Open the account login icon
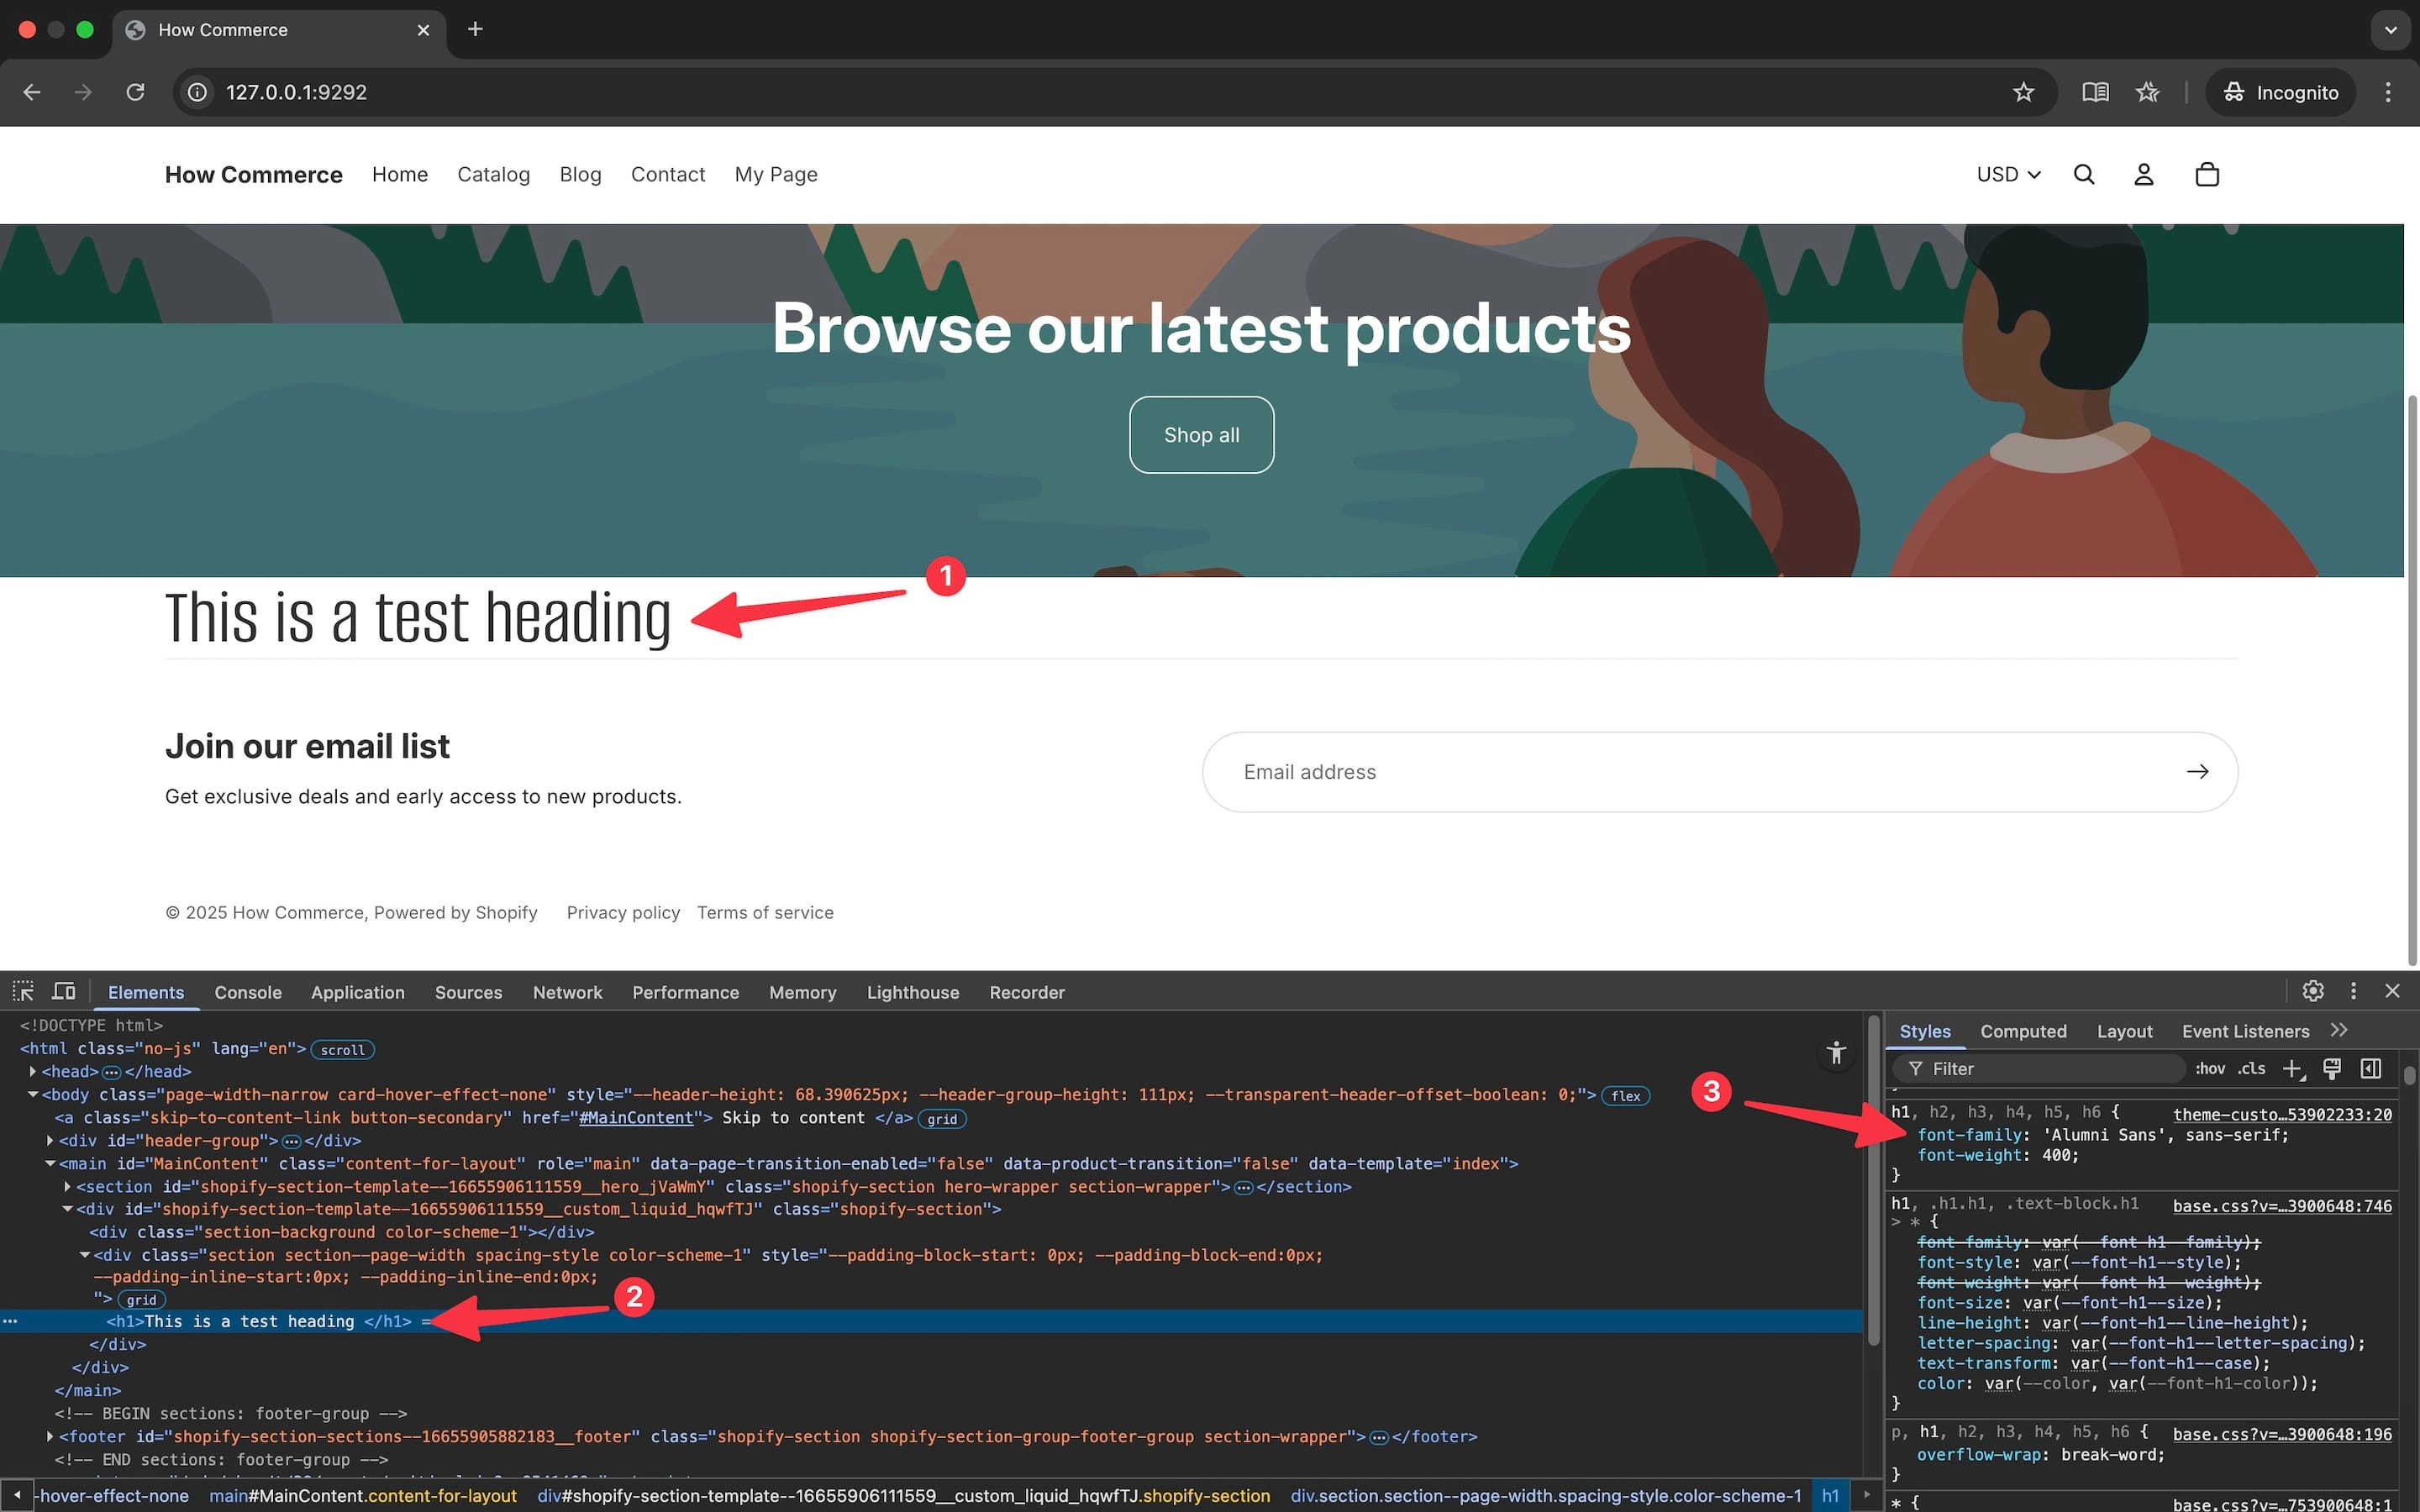2420x1512 pixels. coord(2143,174)
